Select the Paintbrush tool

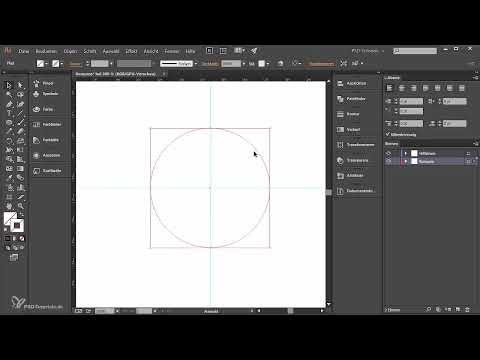(20, 122)
